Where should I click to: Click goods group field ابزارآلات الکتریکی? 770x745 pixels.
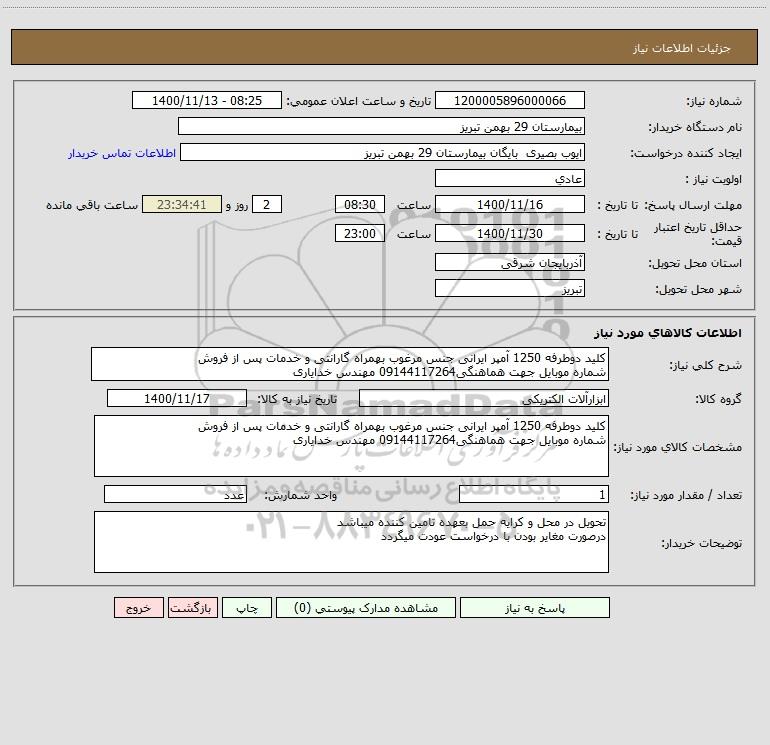point(484,399)
